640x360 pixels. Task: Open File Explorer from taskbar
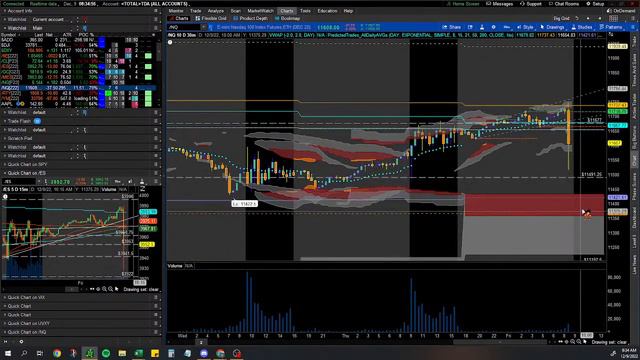click(x=122, y=353)
